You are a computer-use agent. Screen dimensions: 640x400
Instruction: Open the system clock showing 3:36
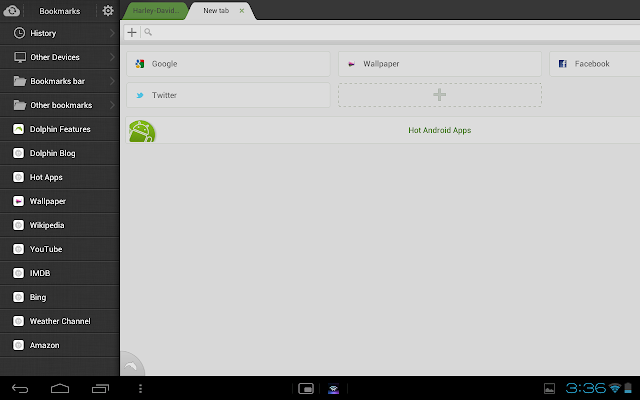[586, 388]
